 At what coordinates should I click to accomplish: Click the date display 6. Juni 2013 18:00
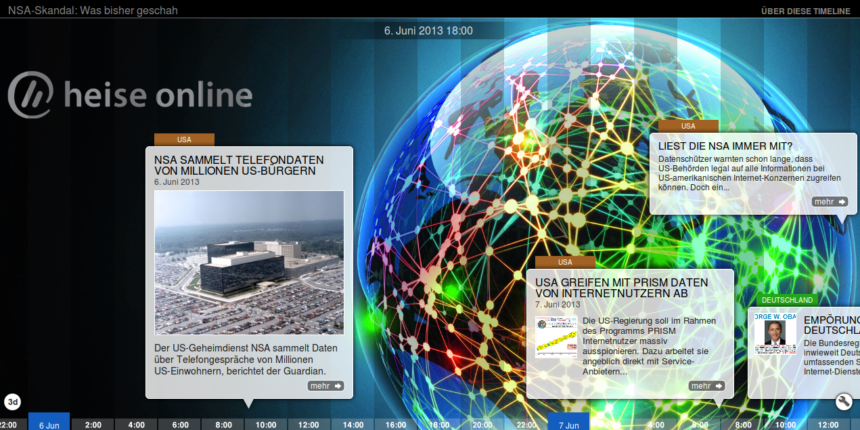tap(429, 31)
